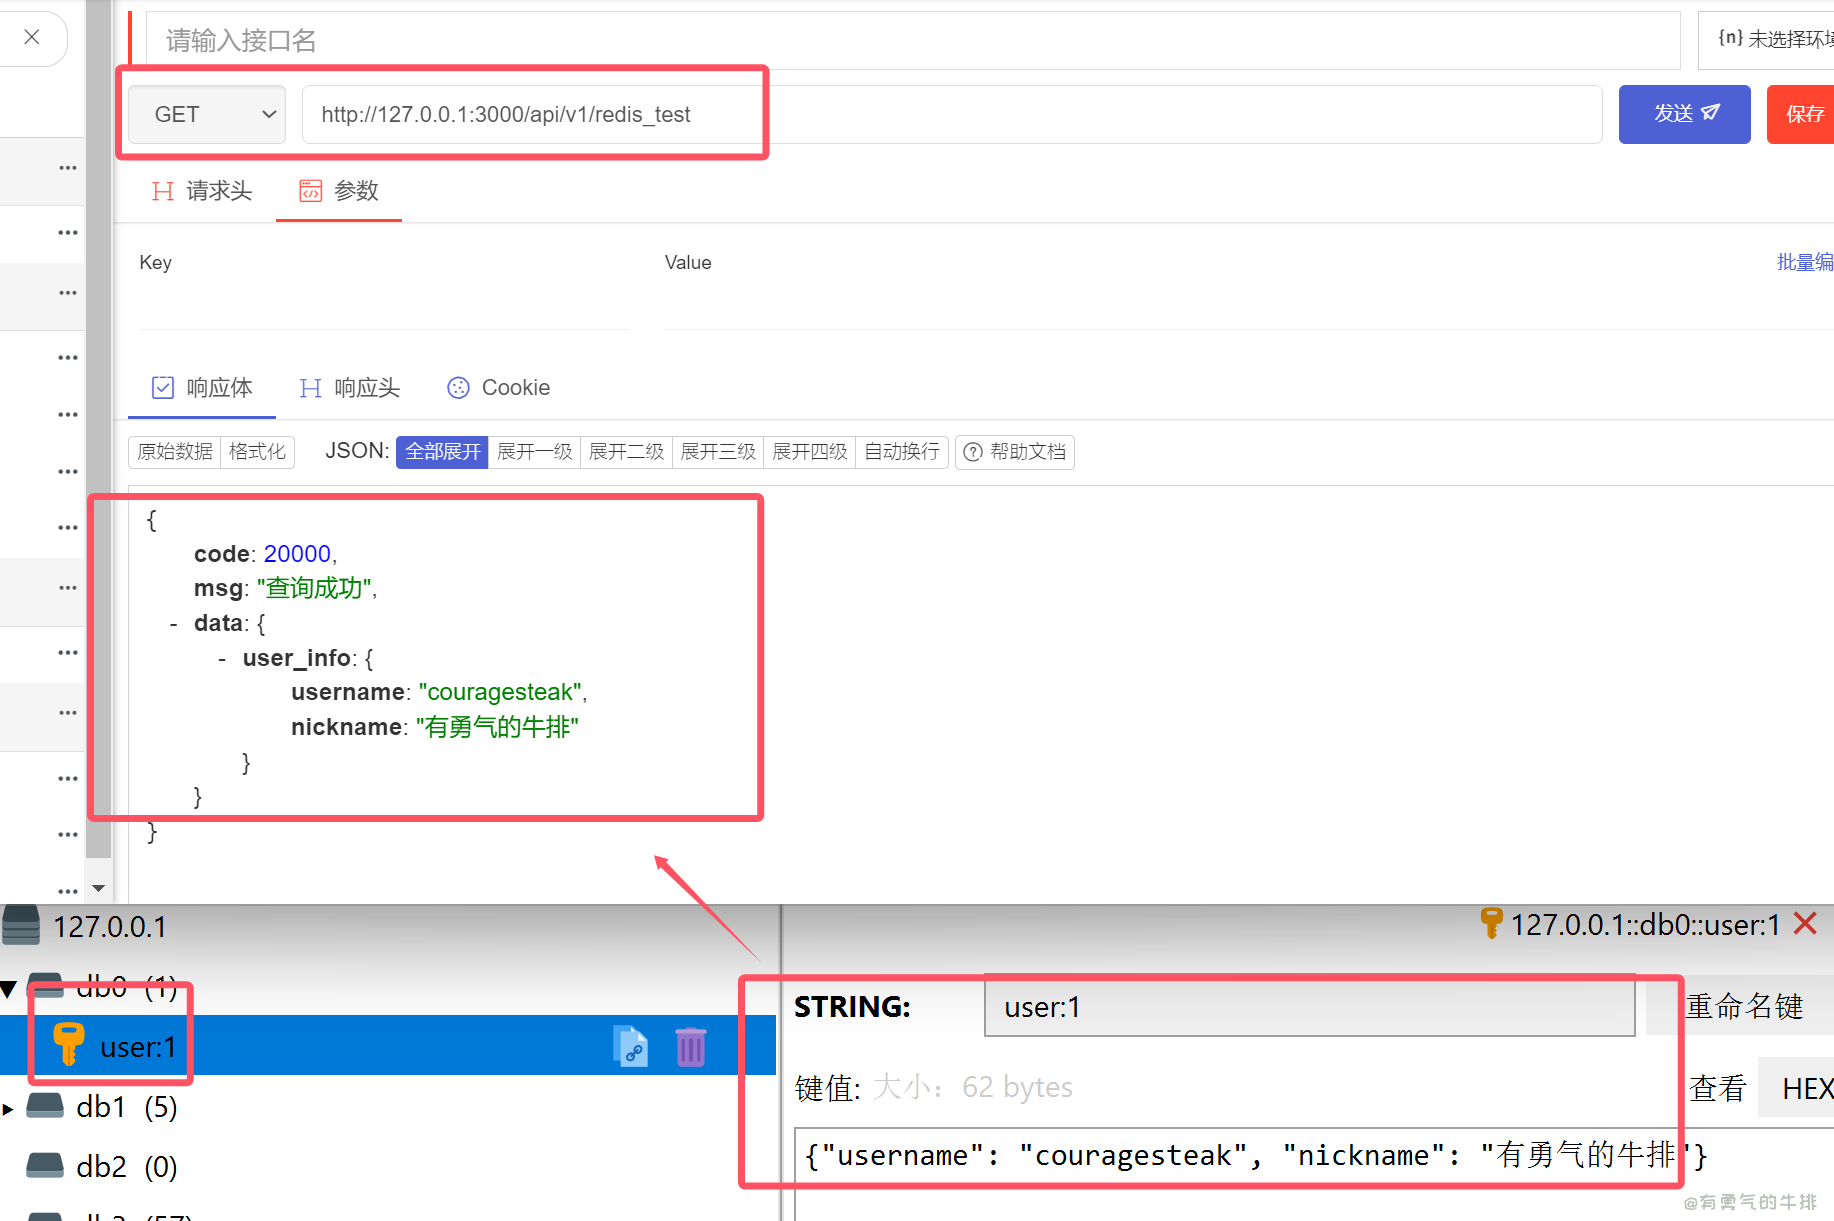Click the nickname value 有勇气的牛排
This screenshot has height=1221, width=1834.
click(497, 727)
